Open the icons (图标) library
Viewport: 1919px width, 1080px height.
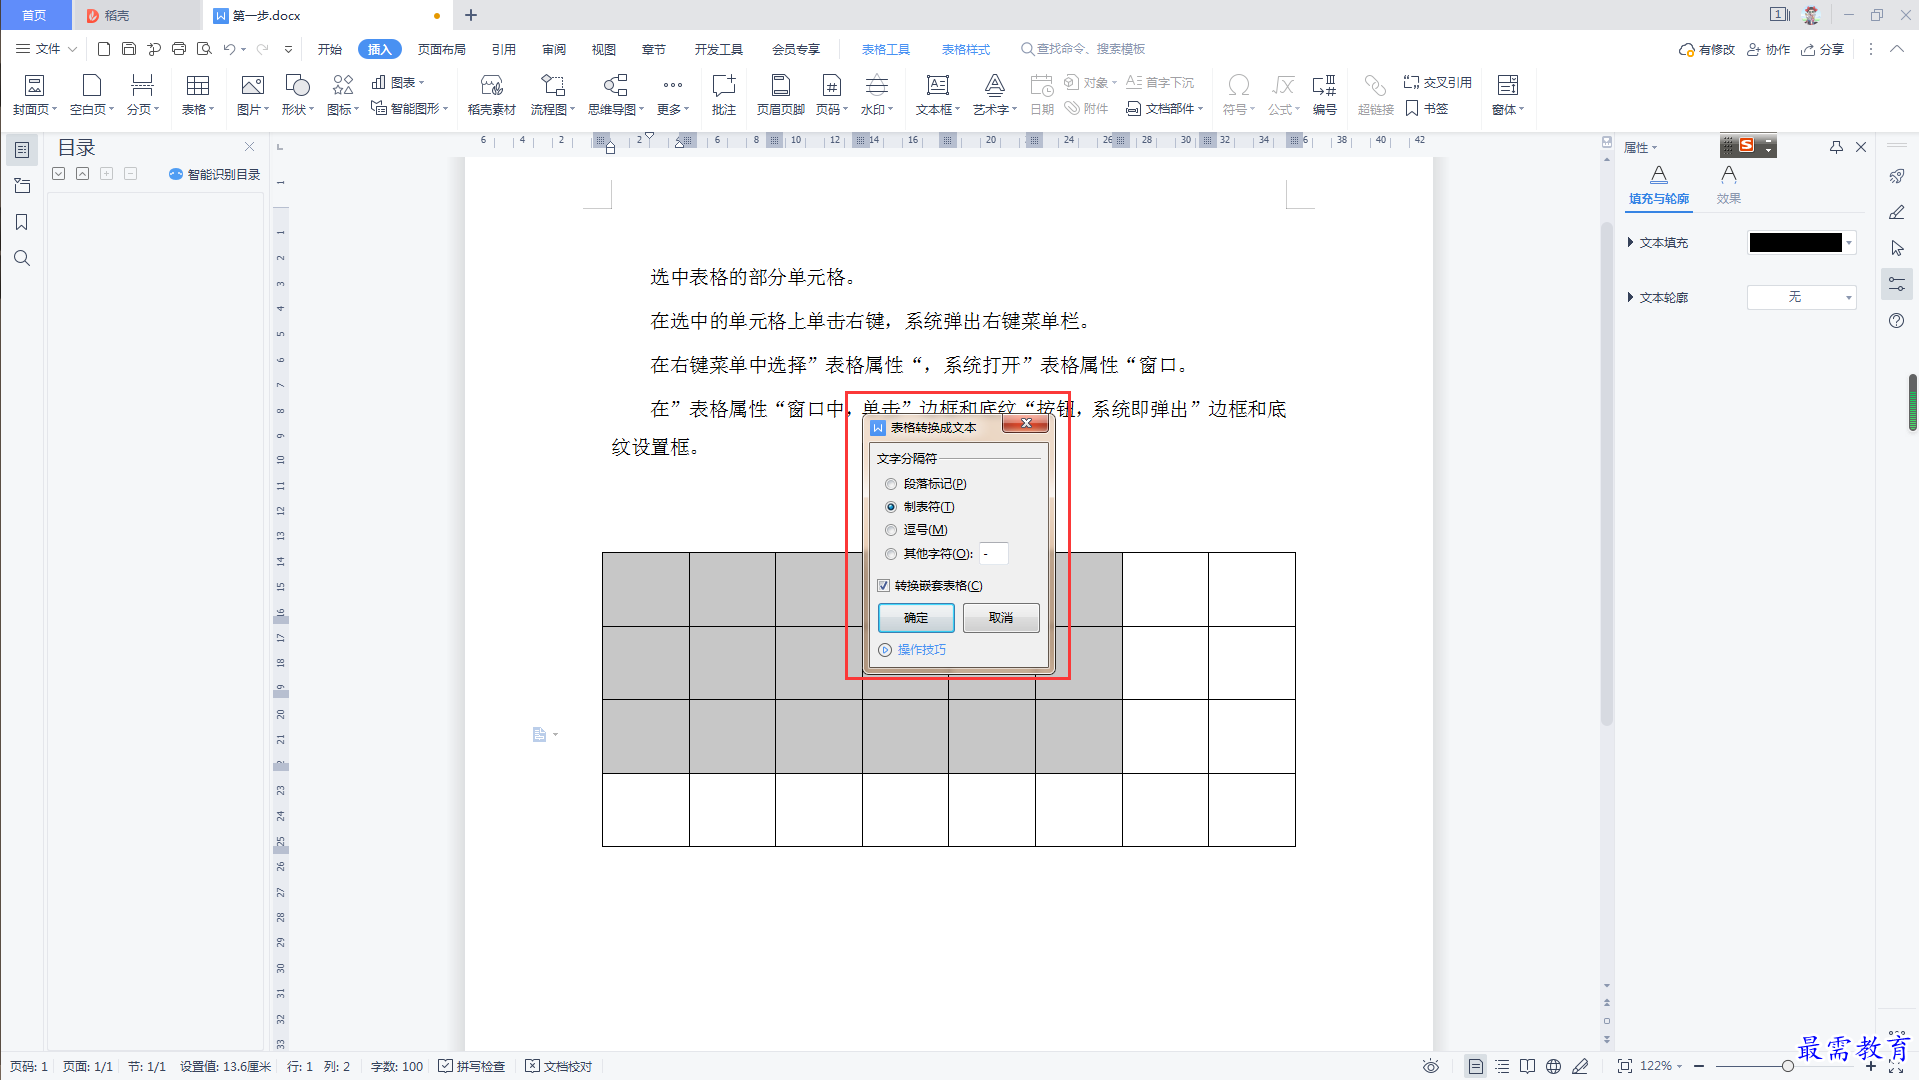click(343, 95)
